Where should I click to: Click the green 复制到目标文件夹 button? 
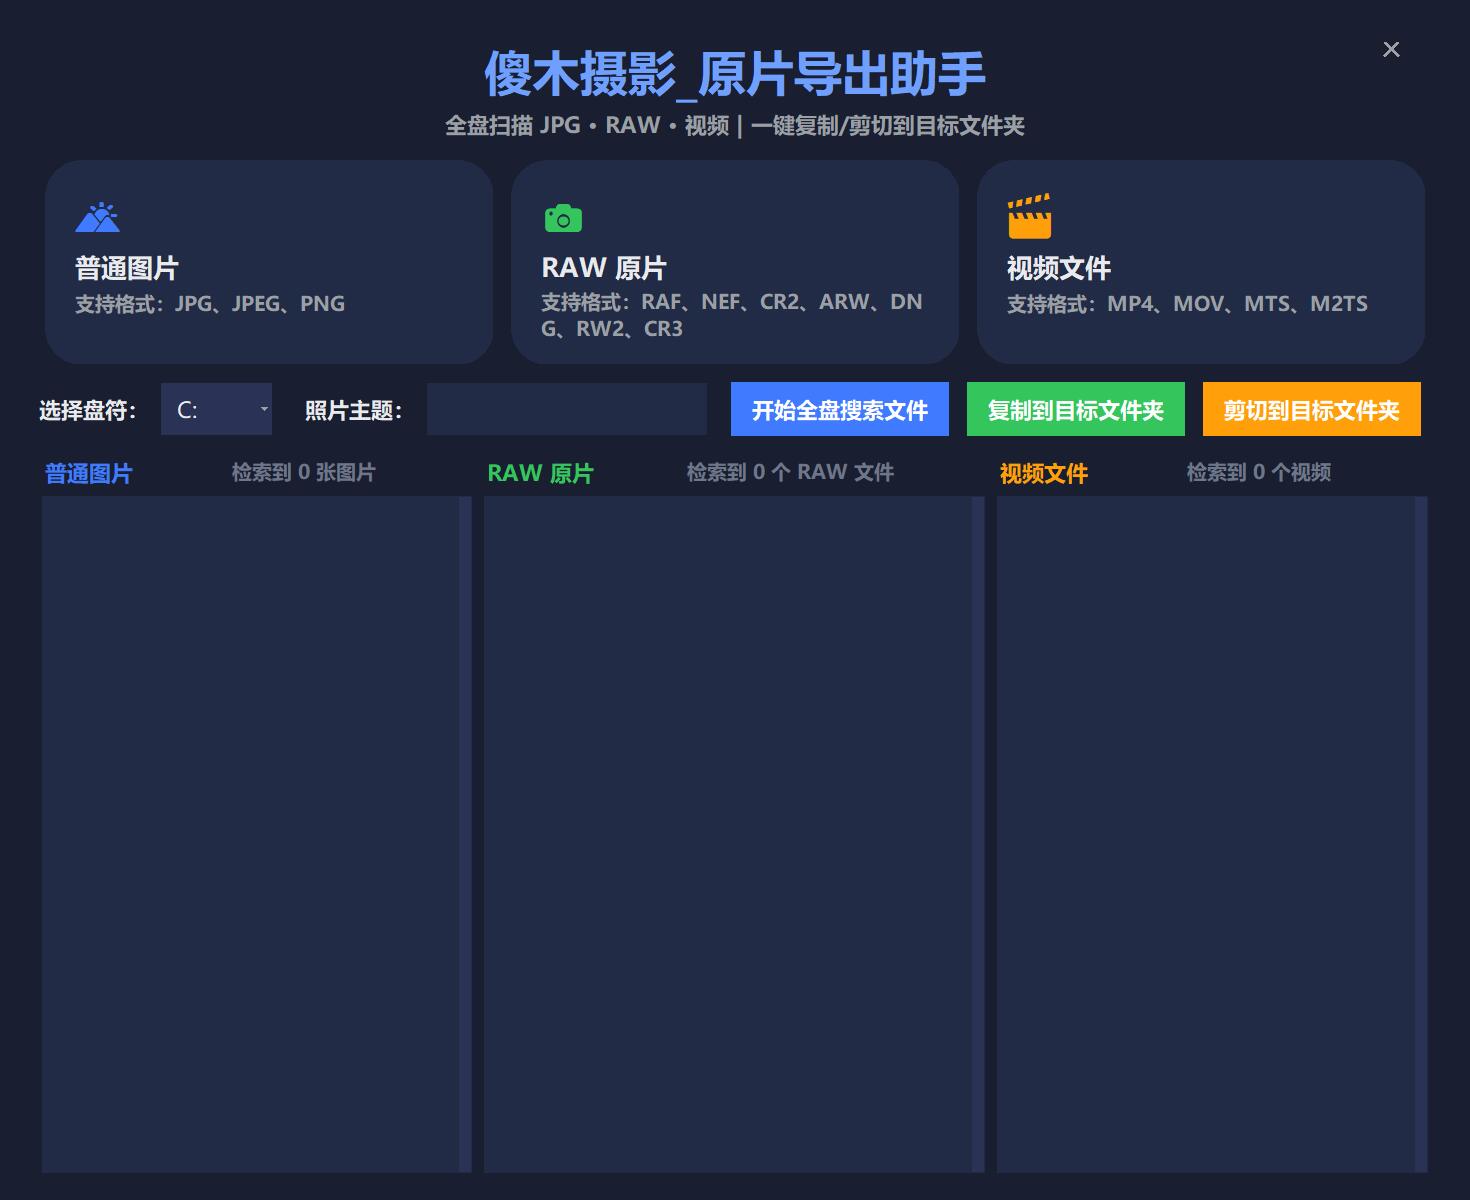tap(1075, 409)
